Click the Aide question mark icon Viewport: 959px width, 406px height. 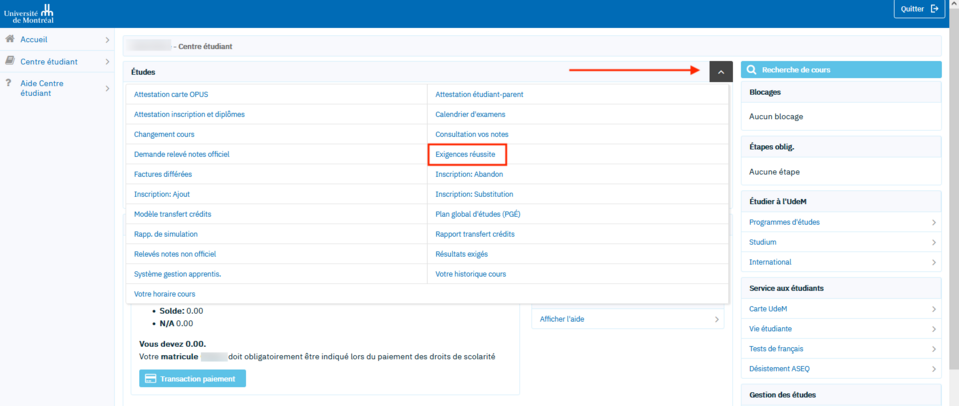pyautogui.click(x=9, y=83)
